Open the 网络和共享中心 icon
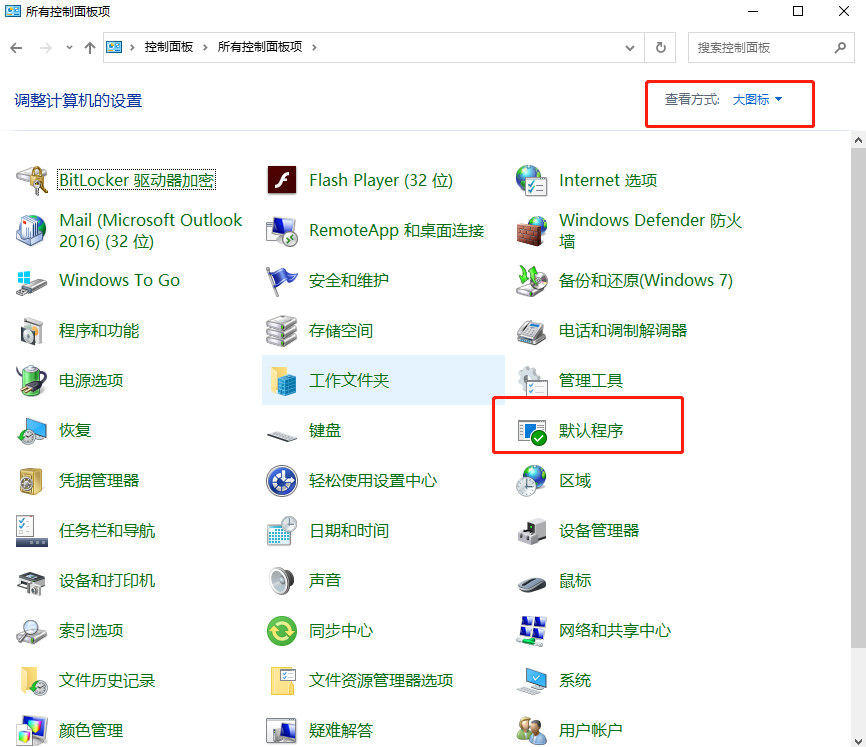 pos(531,631)
